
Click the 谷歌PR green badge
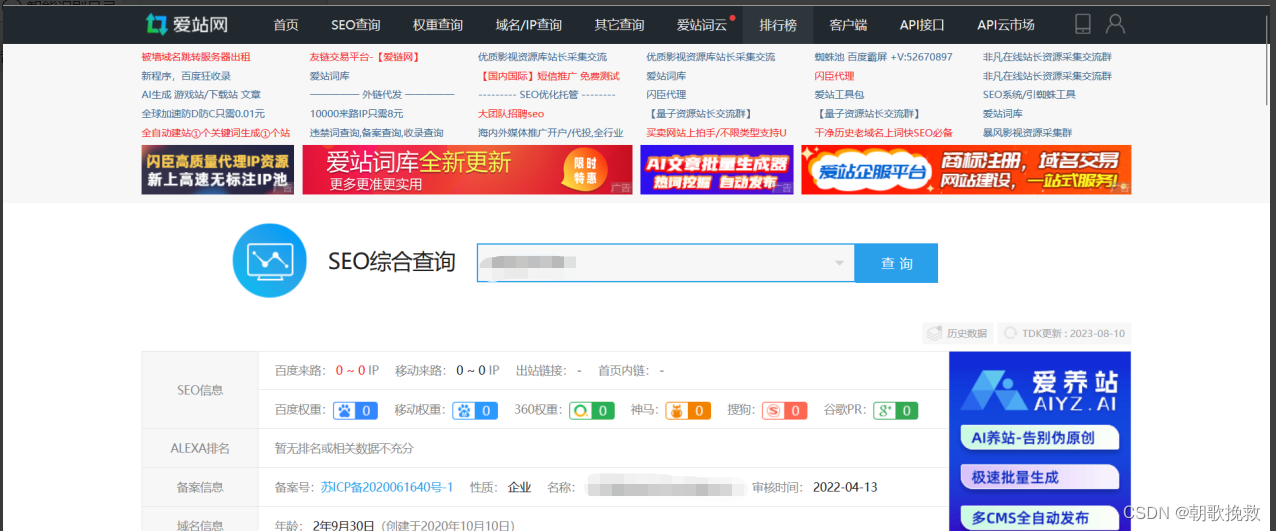[895, 410]
